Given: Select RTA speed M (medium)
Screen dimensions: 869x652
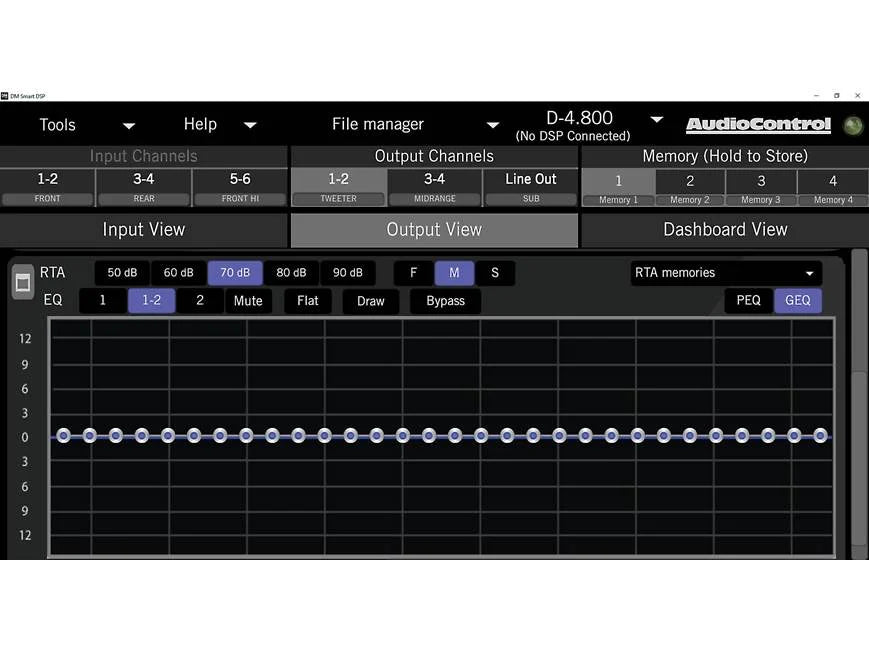Looking at the screenshot, I should (x=454, y=273).
